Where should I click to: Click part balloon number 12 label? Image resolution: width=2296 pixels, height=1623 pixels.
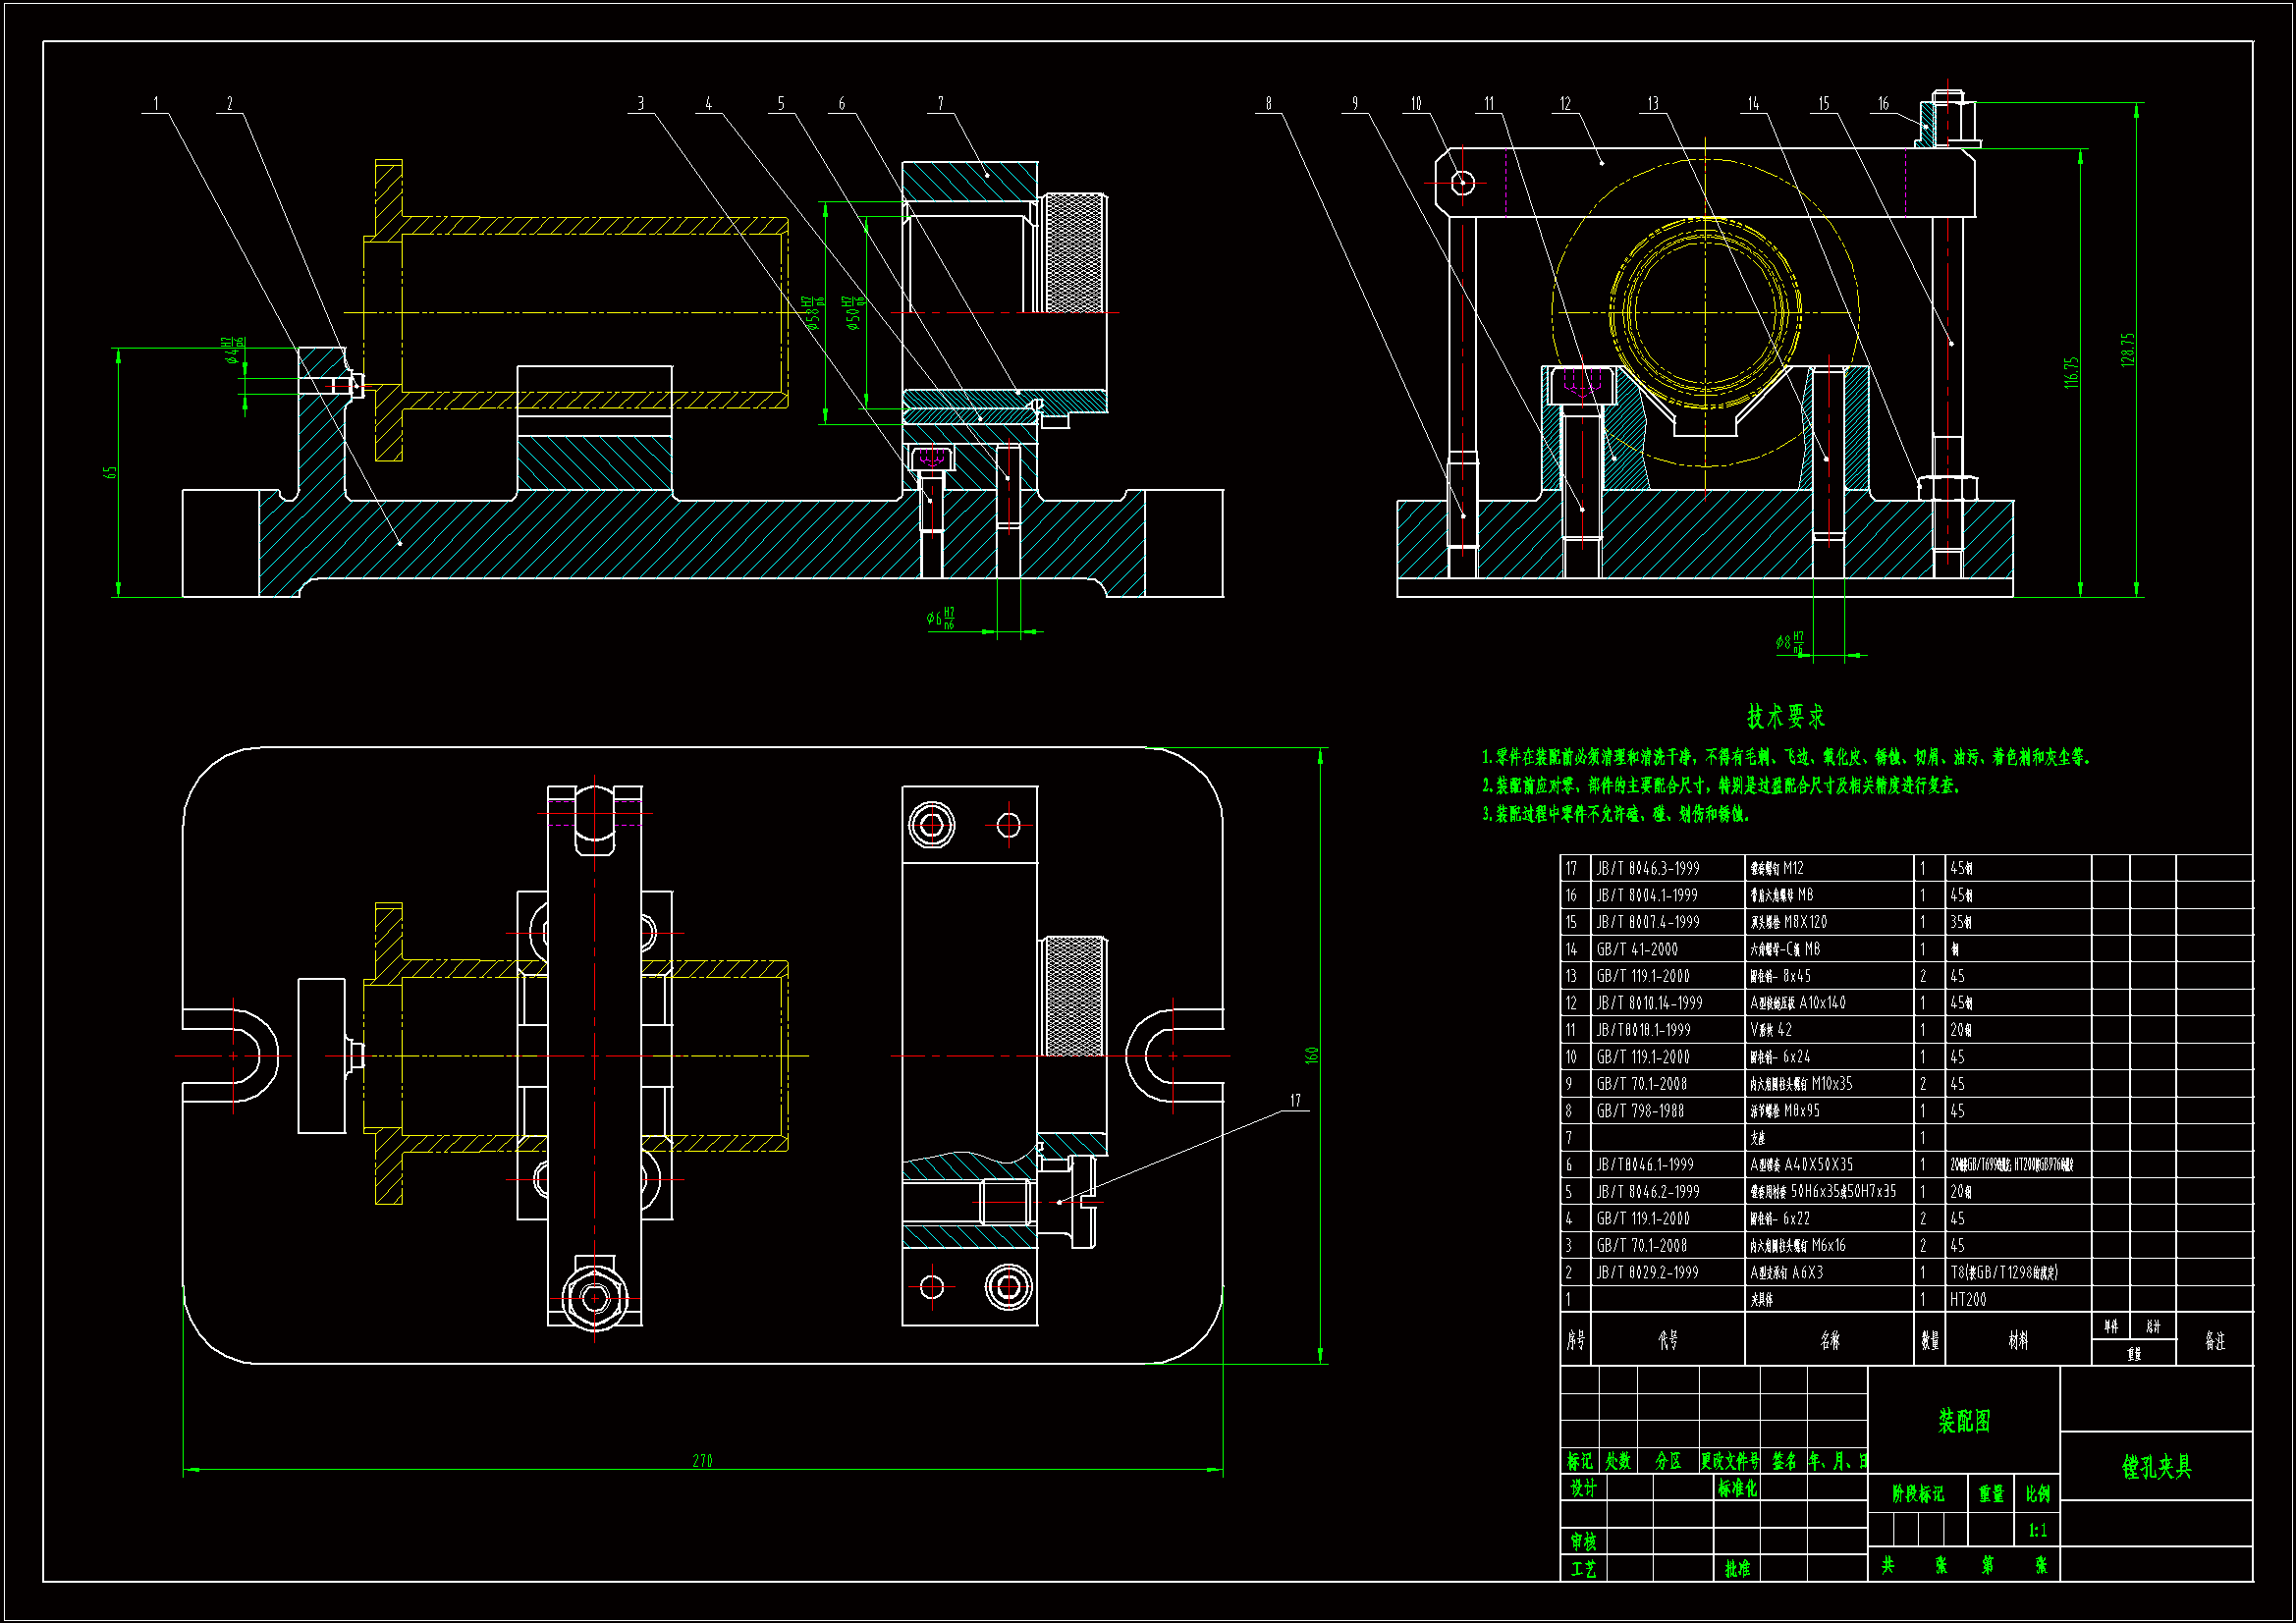coord(1565,103)
